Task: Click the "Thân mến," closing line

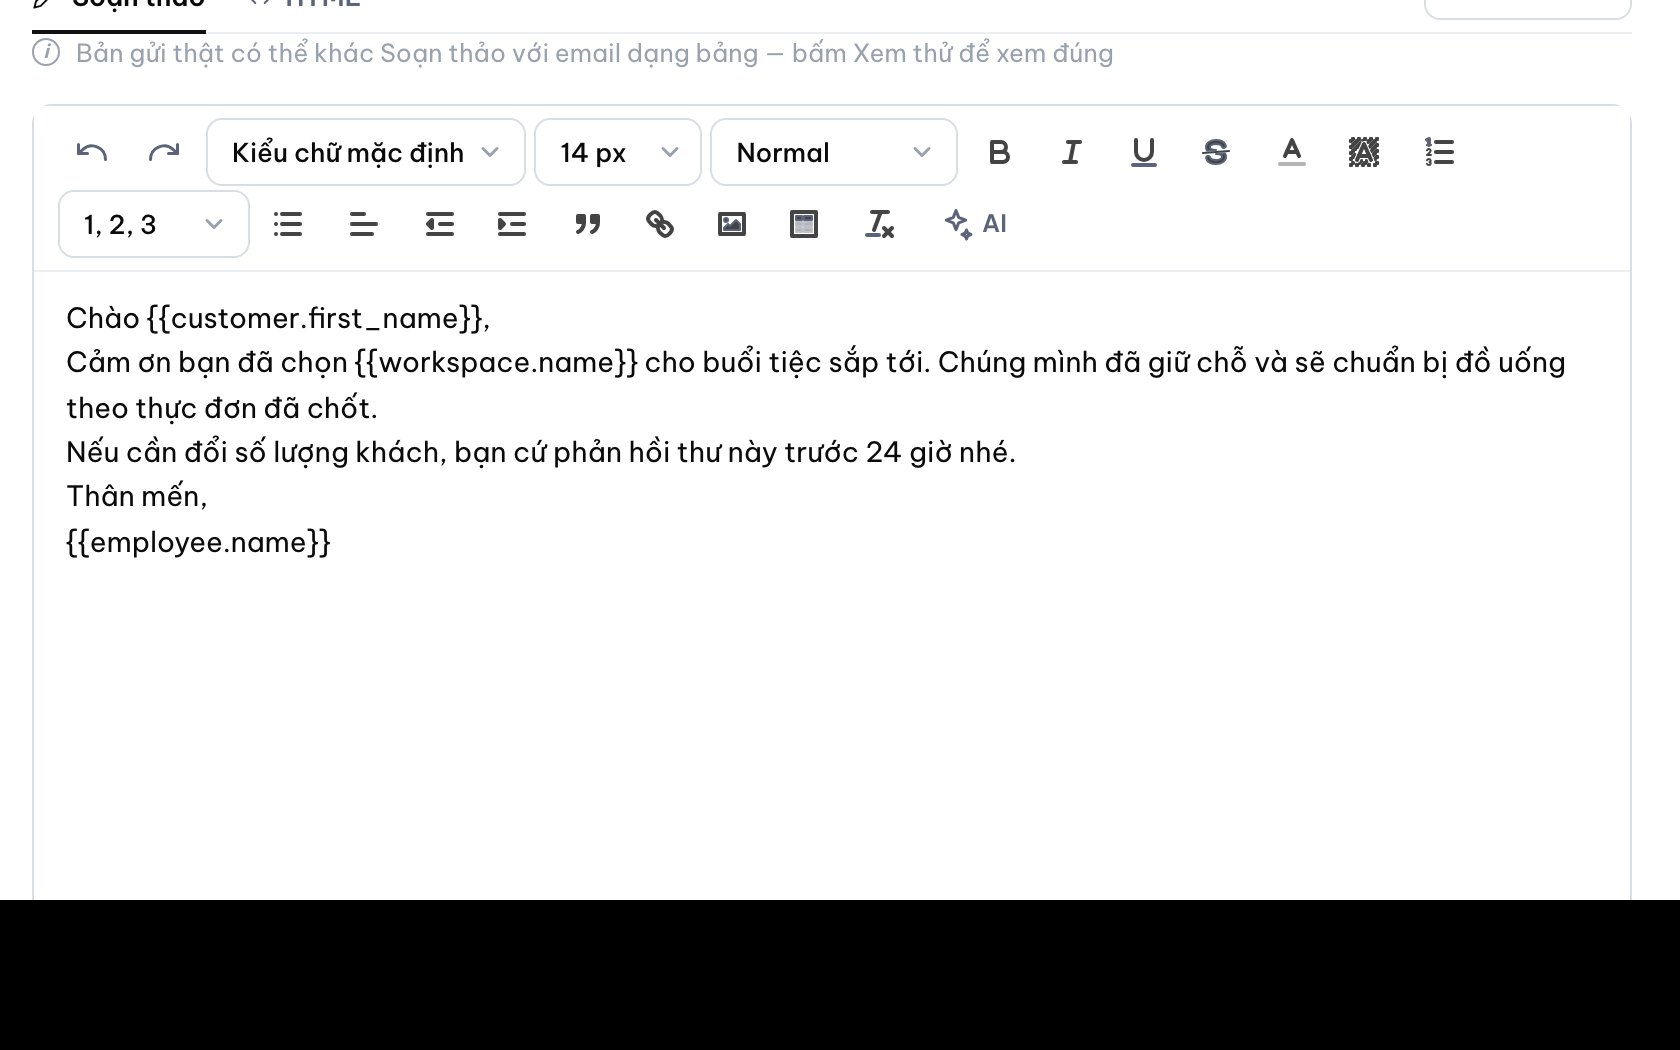Action: click(137, 496)
